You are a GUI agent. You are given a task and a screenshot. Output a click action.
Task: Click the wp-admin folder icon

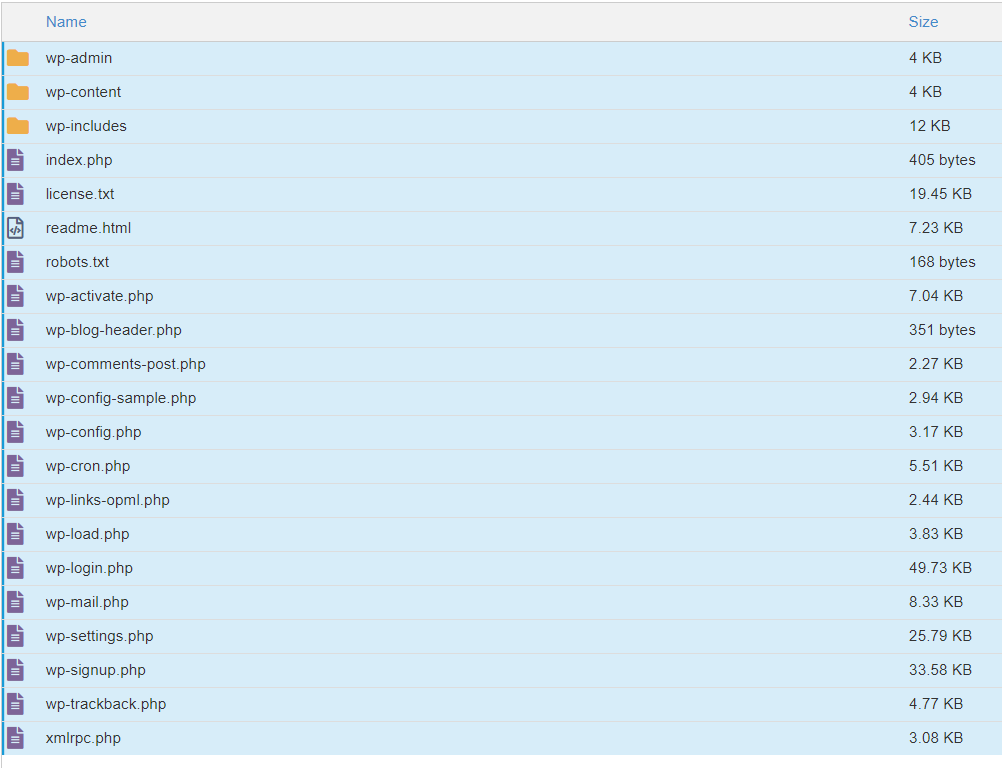[x=17, y=57]
